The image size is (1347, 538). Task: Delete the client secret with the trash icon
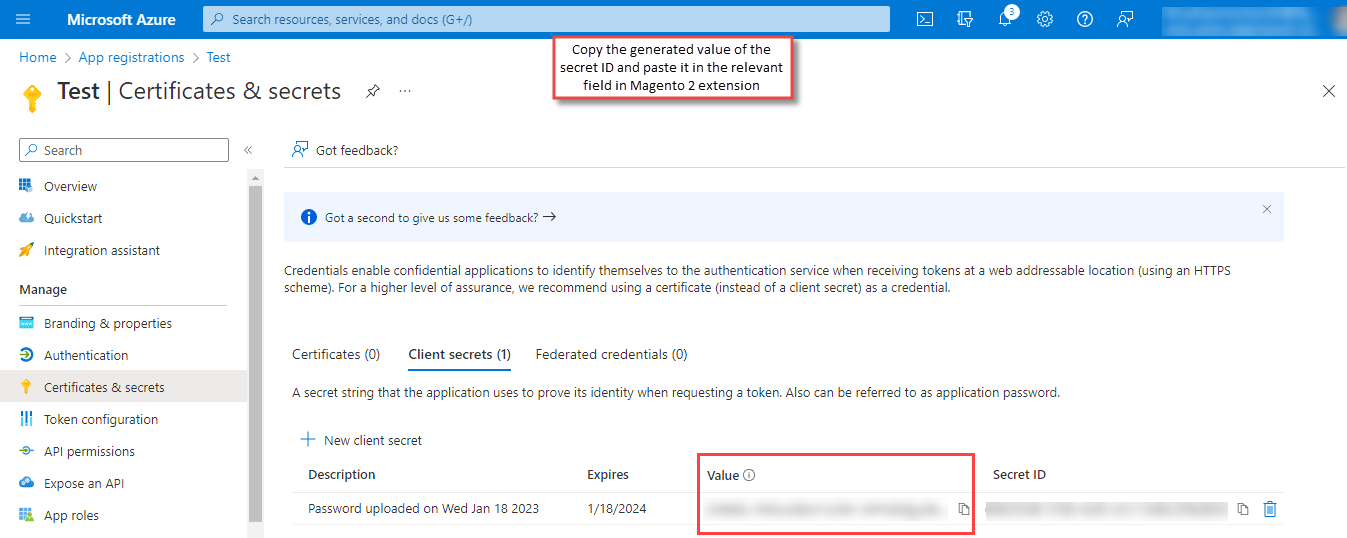coord(1270,509)
